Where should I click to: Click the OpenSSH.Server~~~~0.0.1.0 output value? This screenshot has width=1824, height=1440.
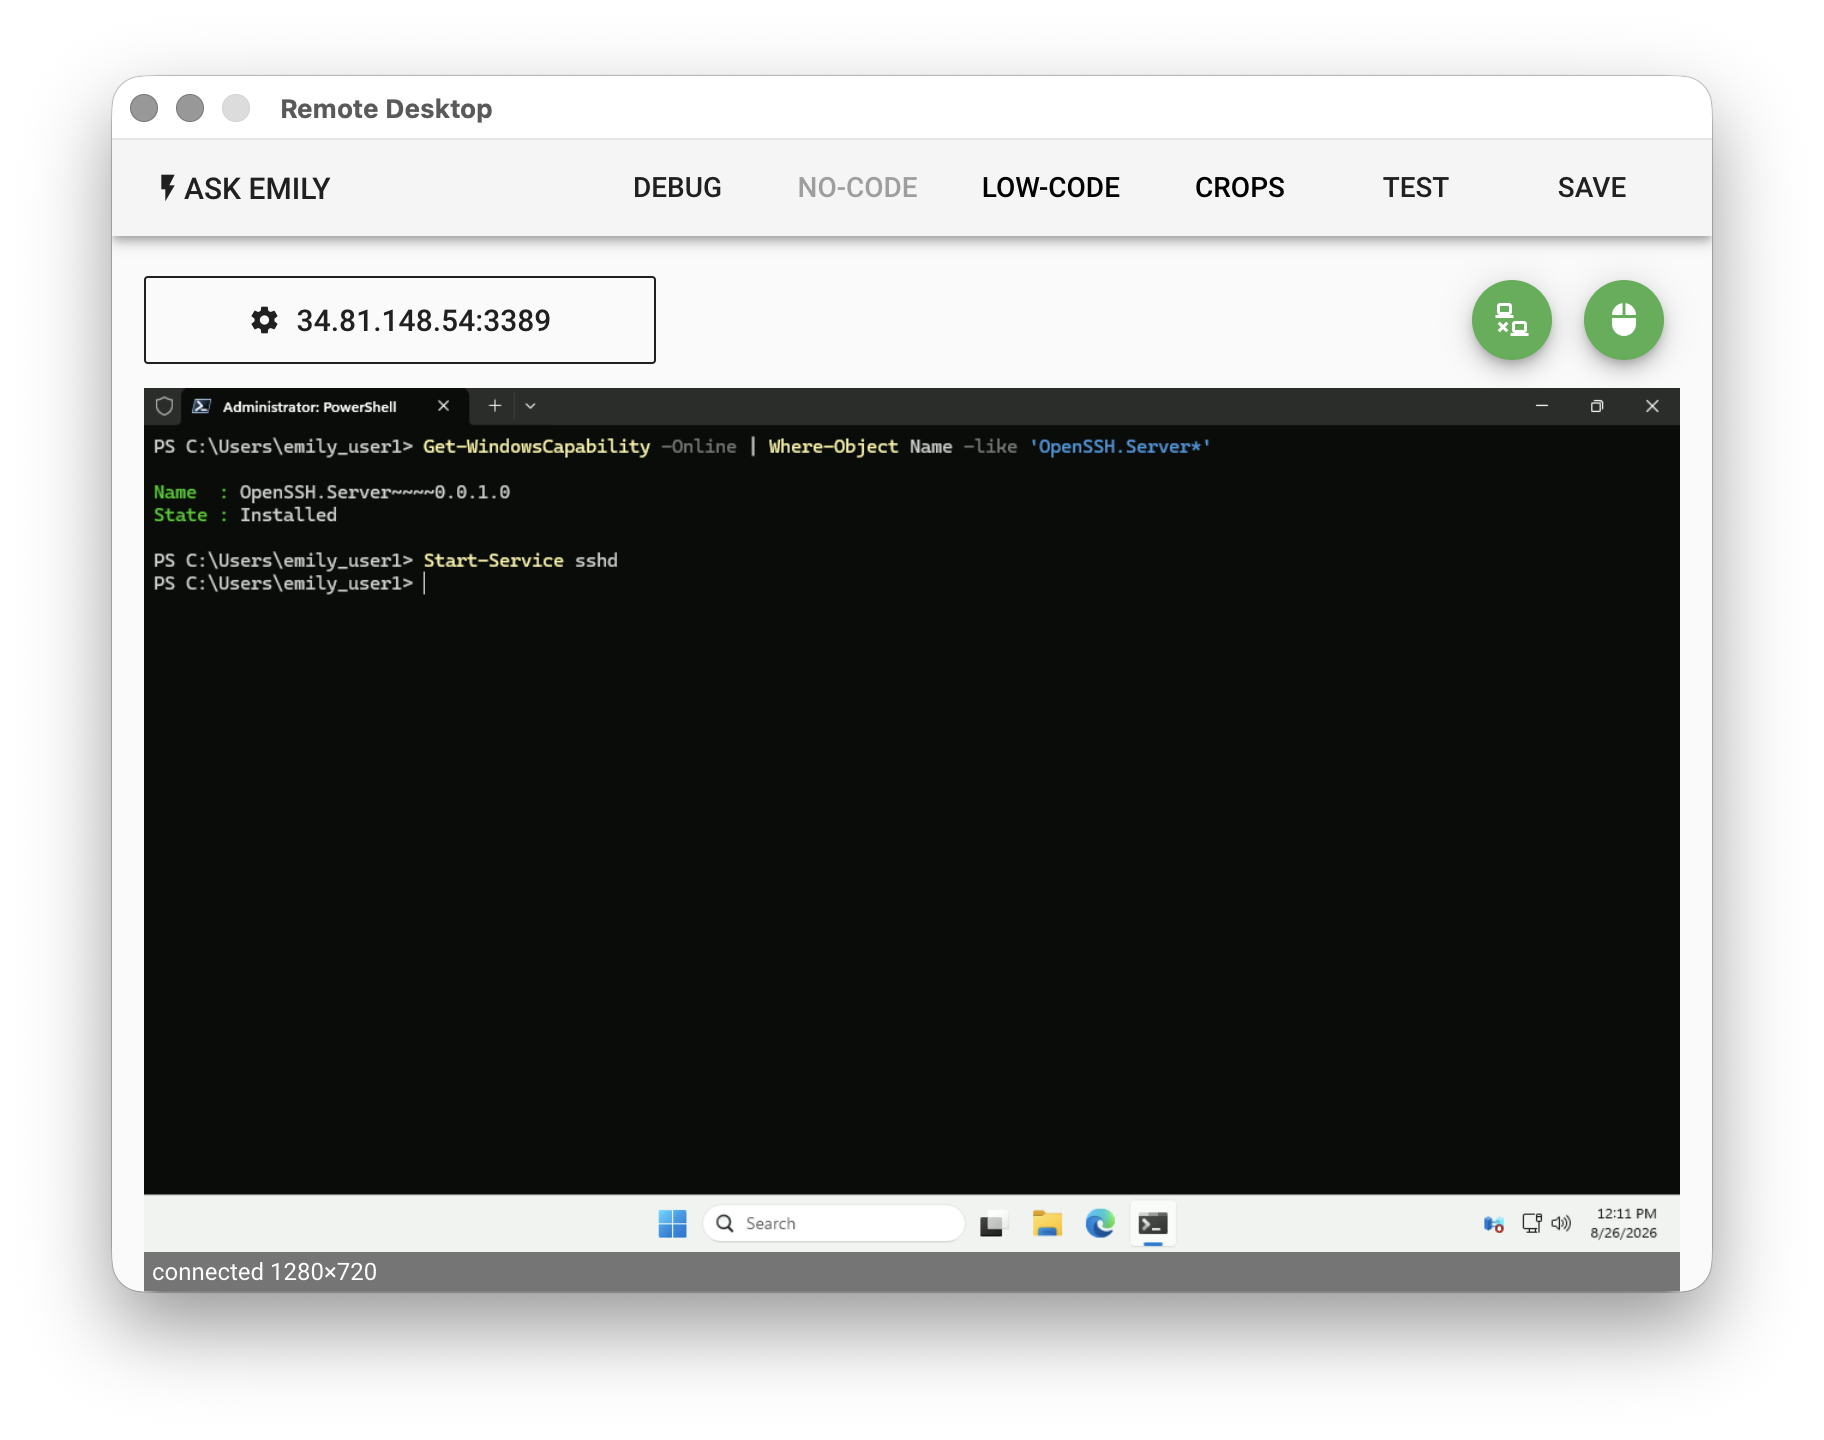[375, 492]
